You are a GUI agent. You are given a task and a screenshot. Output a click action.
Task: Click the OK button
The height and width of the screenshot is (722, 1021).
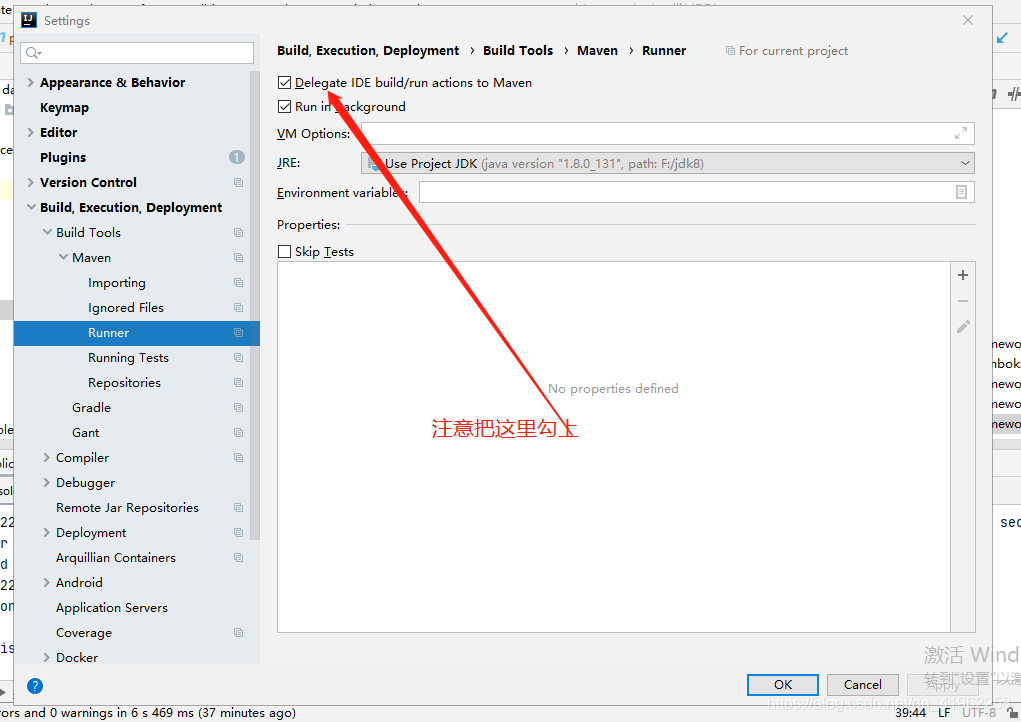click(x=782, y=684)
